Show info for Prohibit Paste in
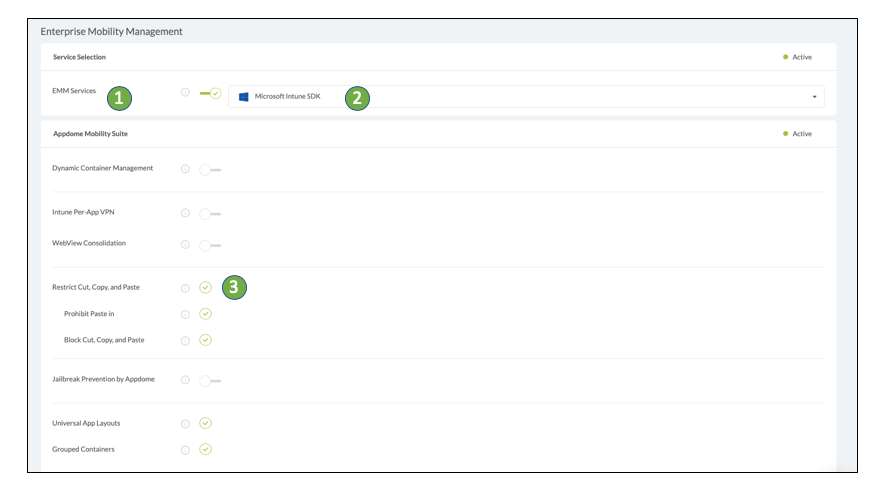Viewport: 875px width, 485px height. tap(185, 314)
